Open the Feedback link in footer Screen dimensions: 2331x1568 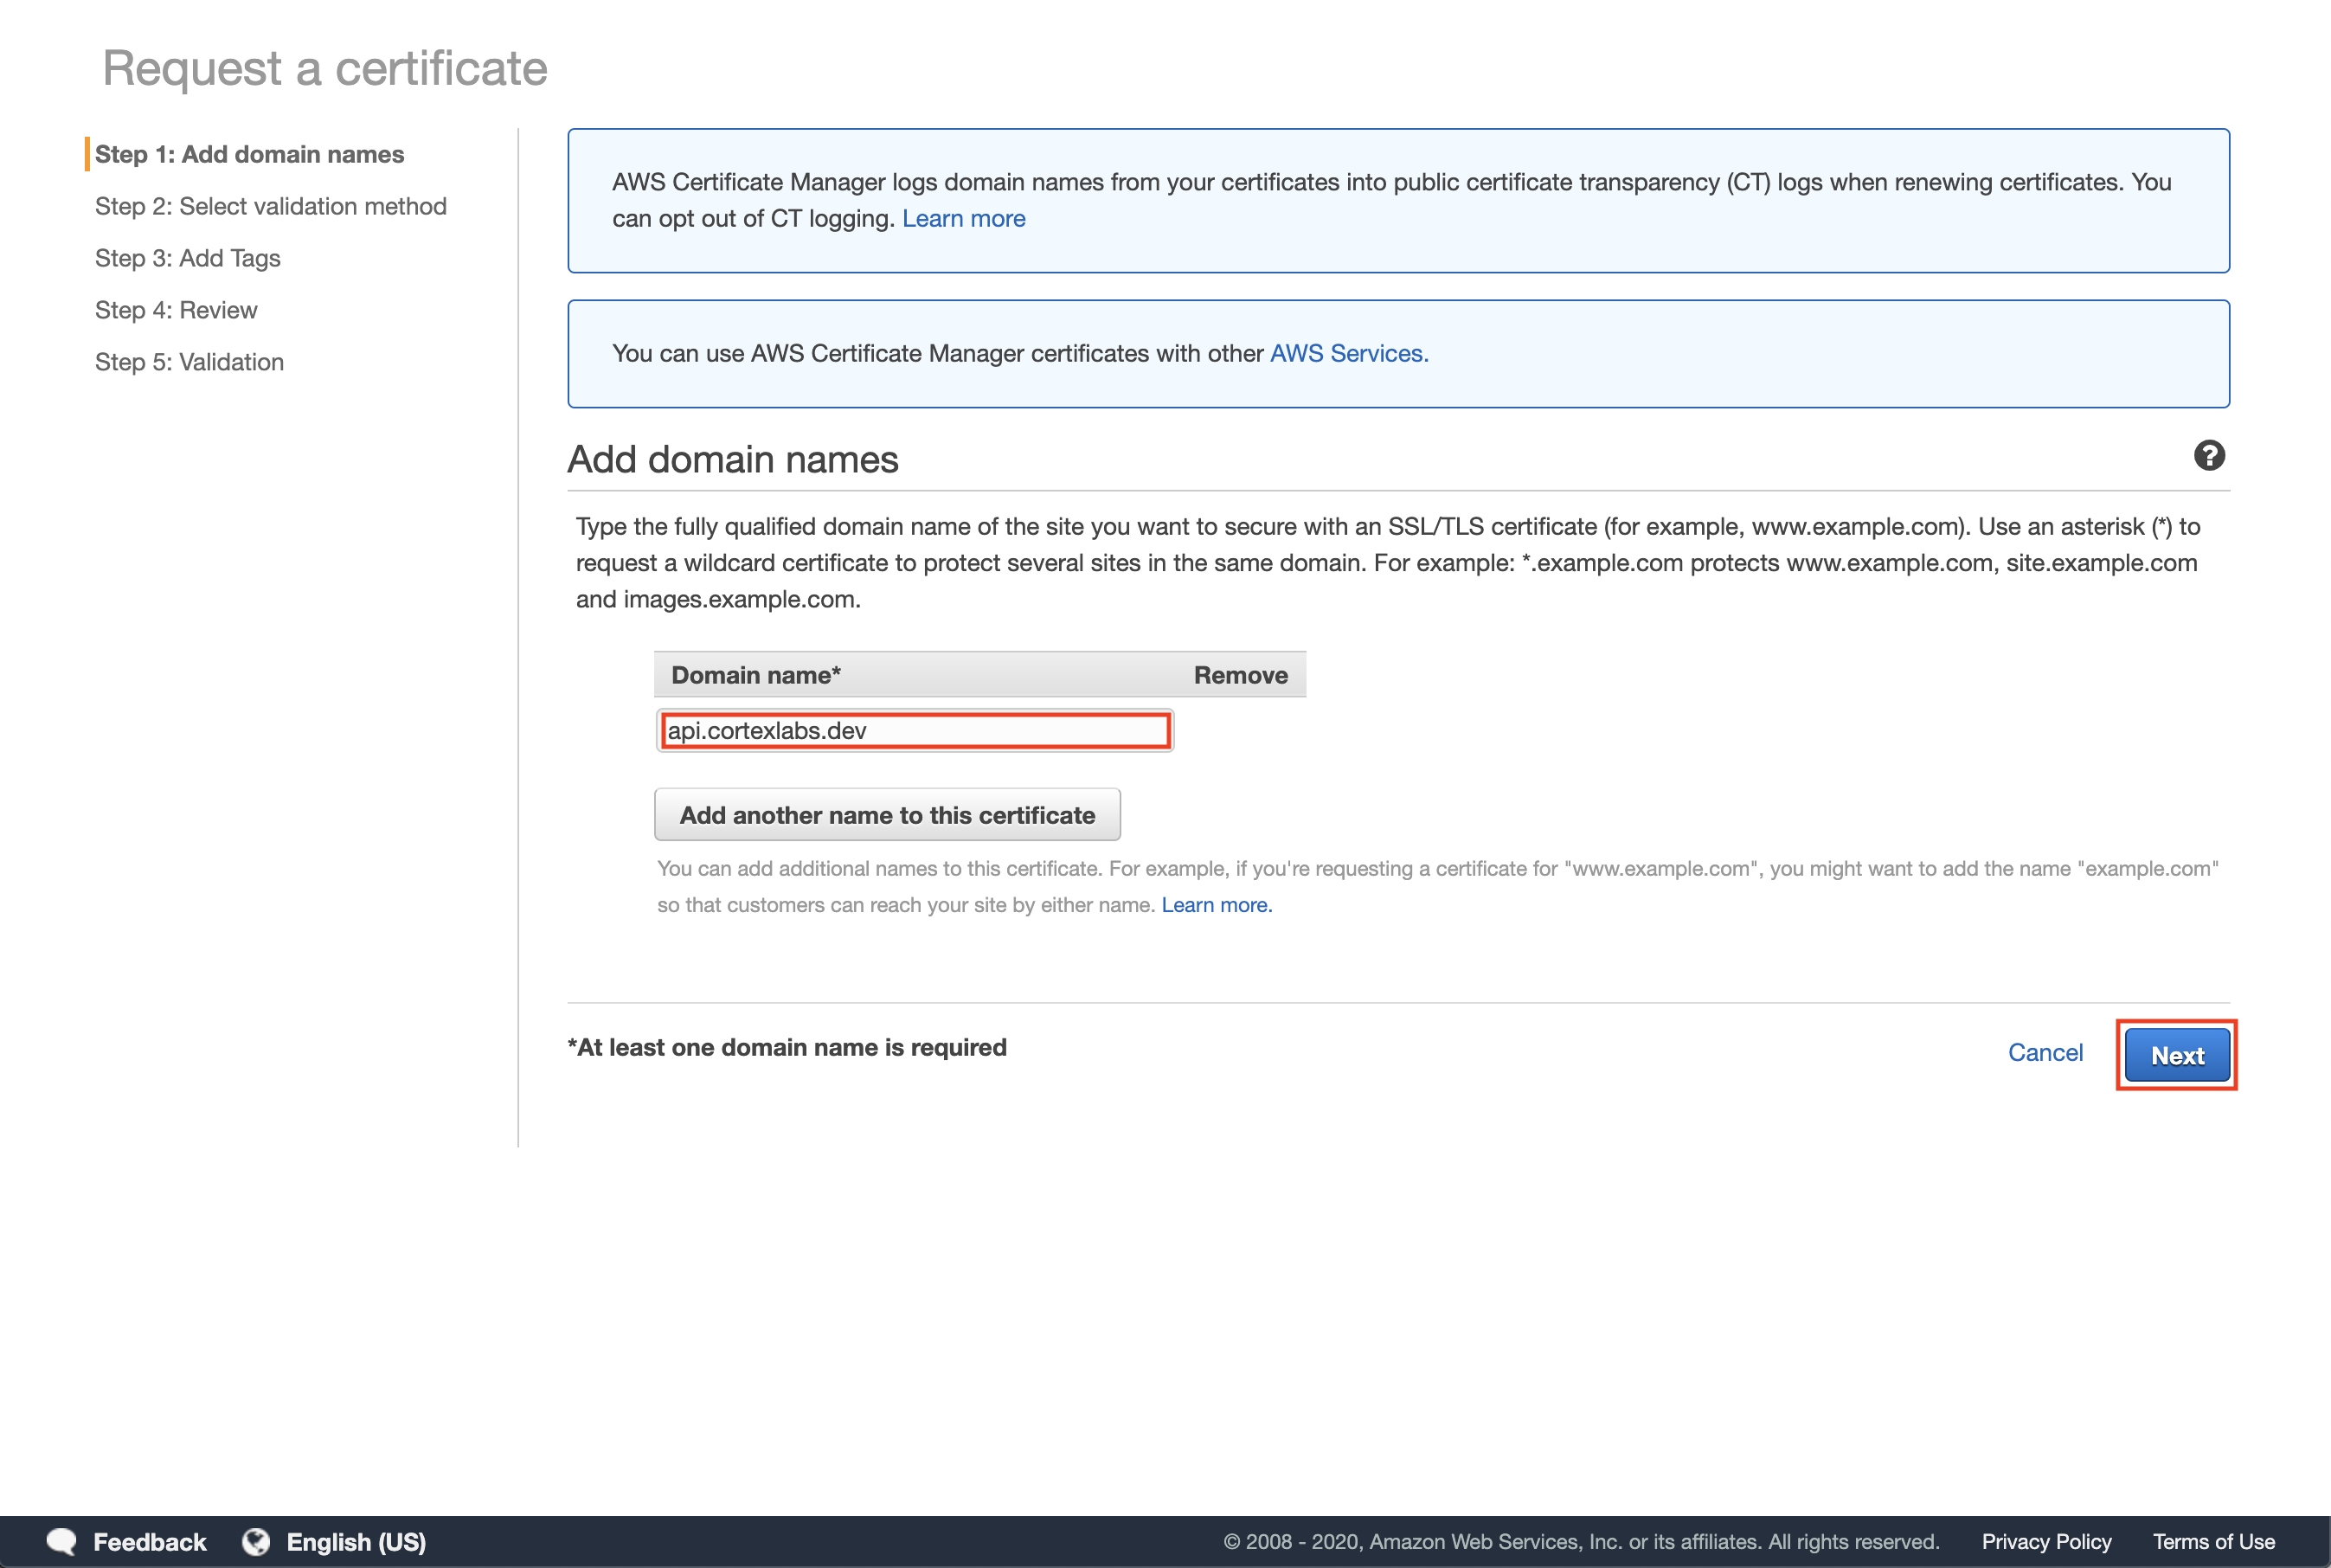pyautogui.click(x=149, y=1541)
